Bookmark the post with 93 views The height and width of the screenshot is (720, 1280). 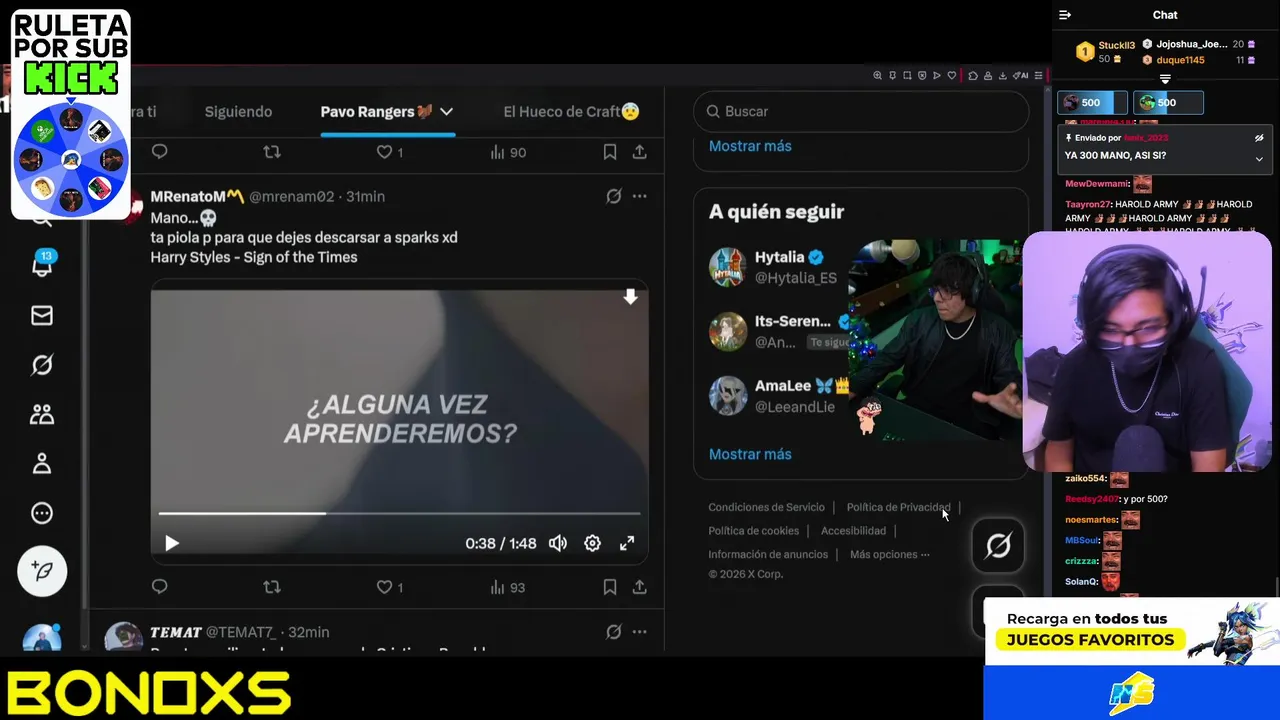[610, 587]
